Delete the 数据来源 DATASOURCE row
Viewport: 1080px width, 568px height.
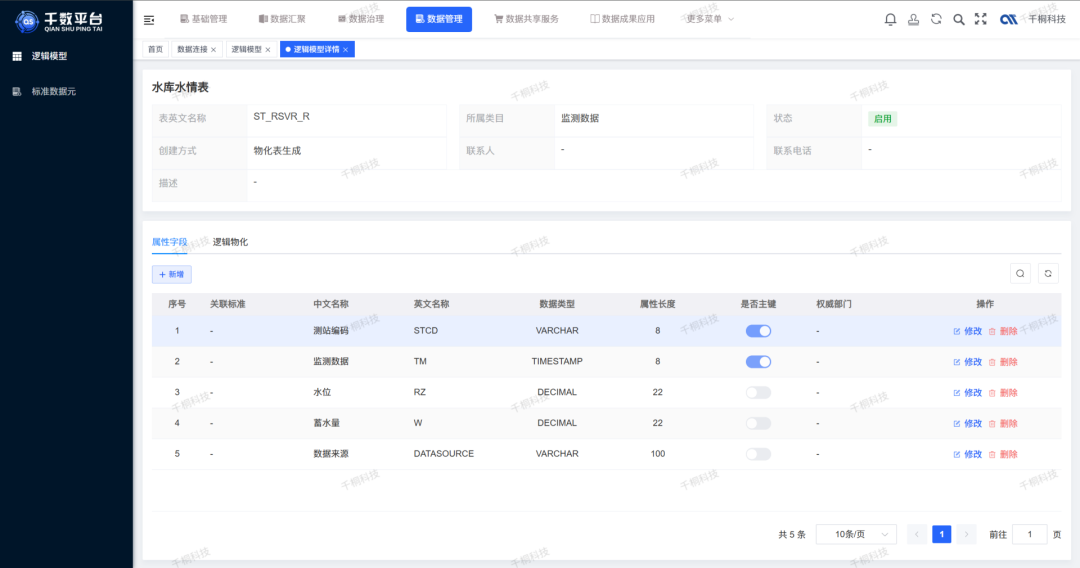click(x=1004, y=454)
